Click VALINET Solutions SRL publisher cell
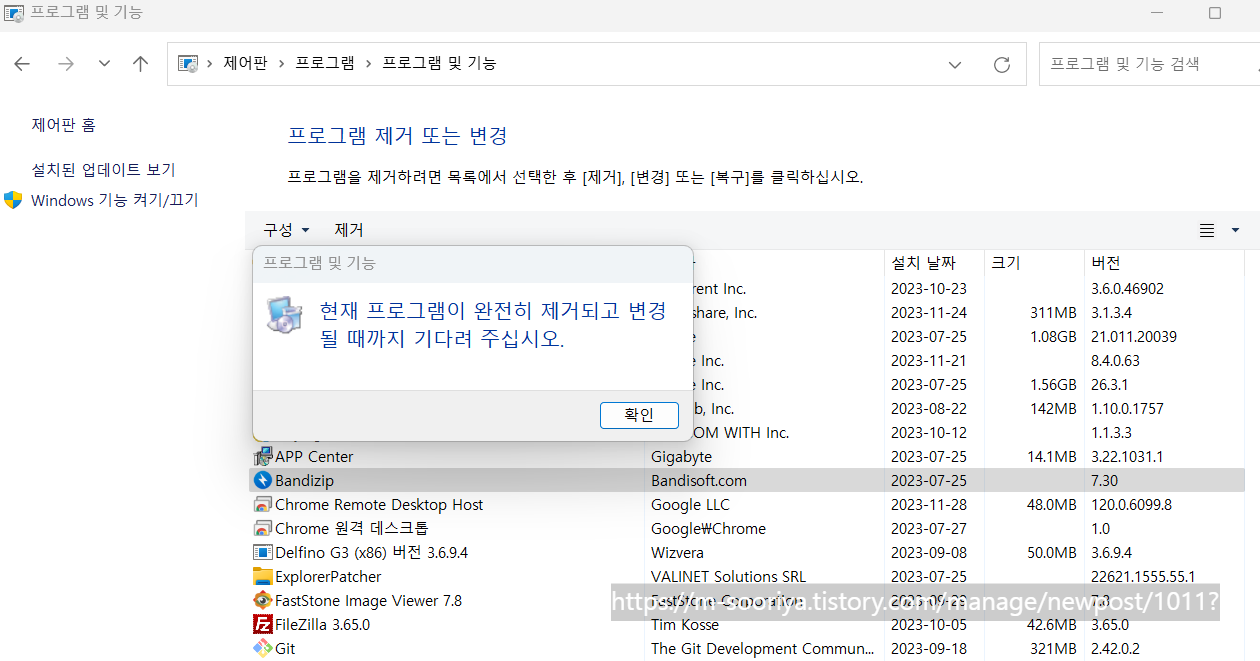Image resolution: width=1260 pixels, height=661 pixels. pyautogui.click(x=728, y=577)
